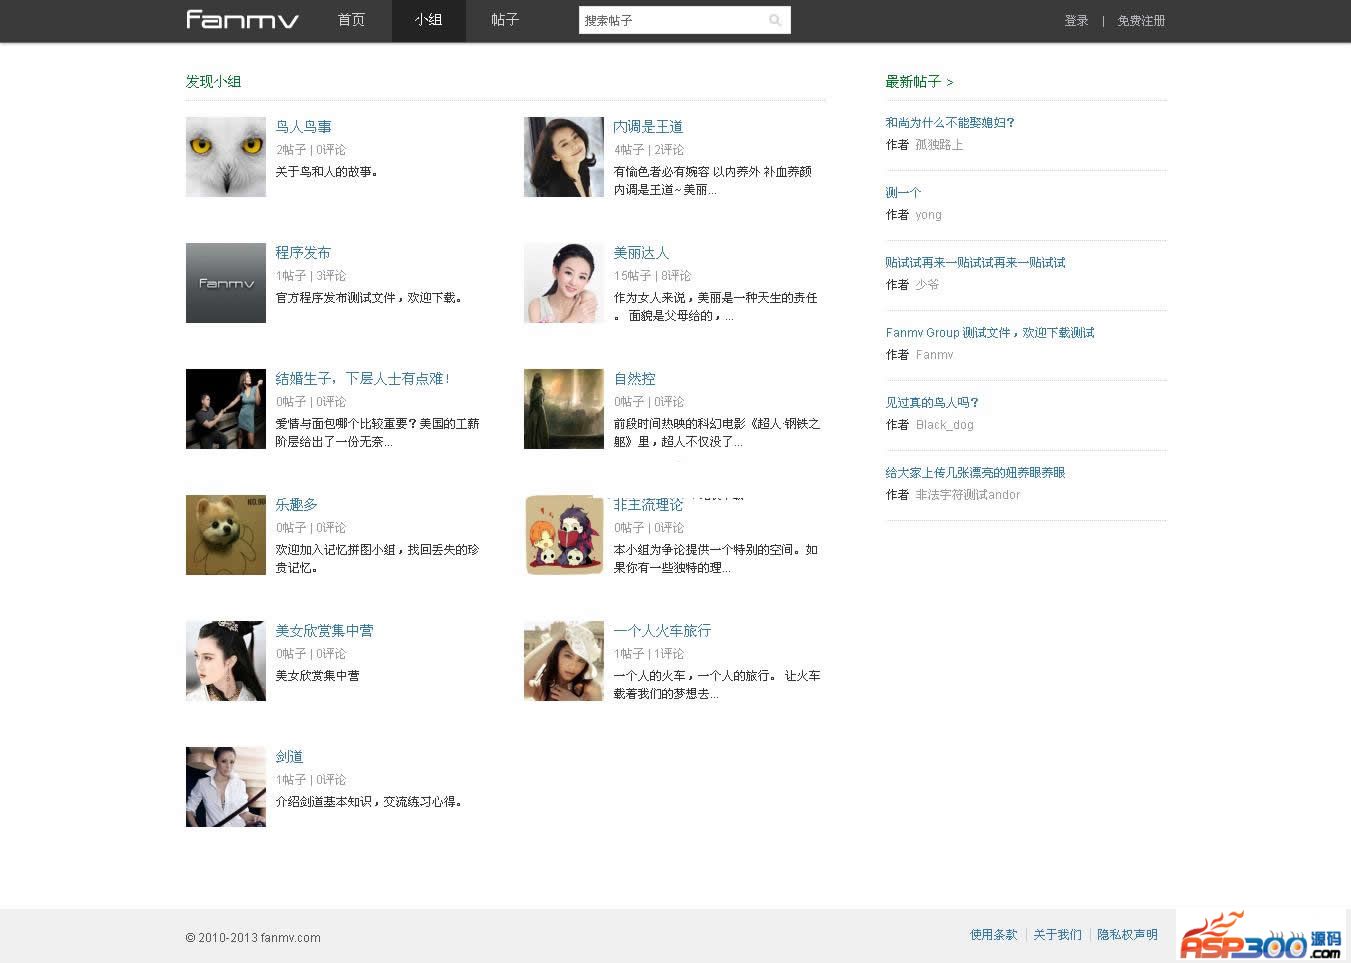This screenshot has width=1351, height=963.
Task: Click the 自然控 group thumbnail
Action: tap(564, 409)
